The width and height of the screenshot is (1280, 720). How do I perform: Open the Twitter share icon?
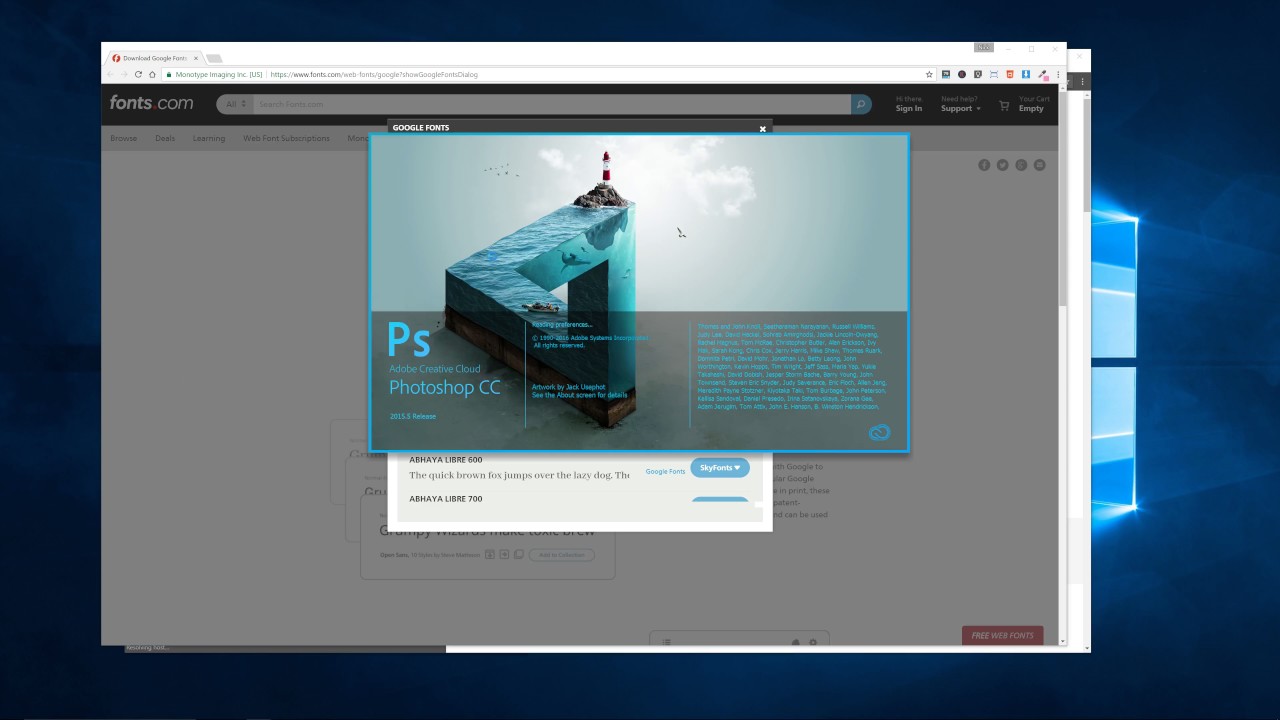tap(1002, 165)
